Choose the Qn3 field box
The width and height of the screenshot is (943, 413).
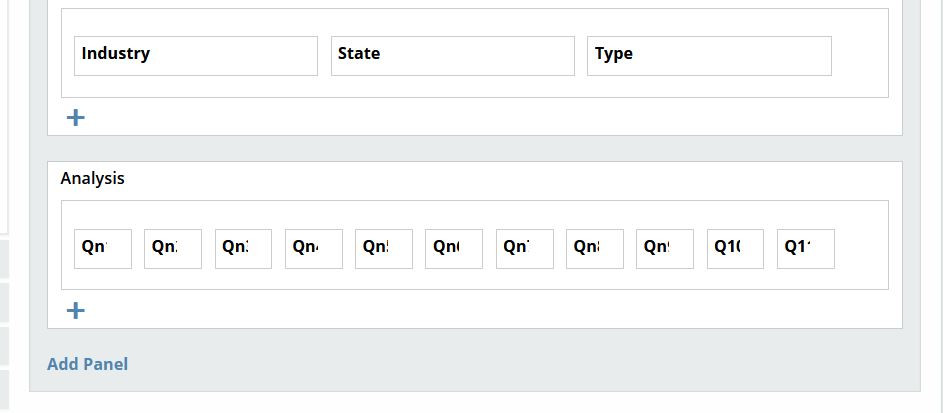(x=243, y=249)
